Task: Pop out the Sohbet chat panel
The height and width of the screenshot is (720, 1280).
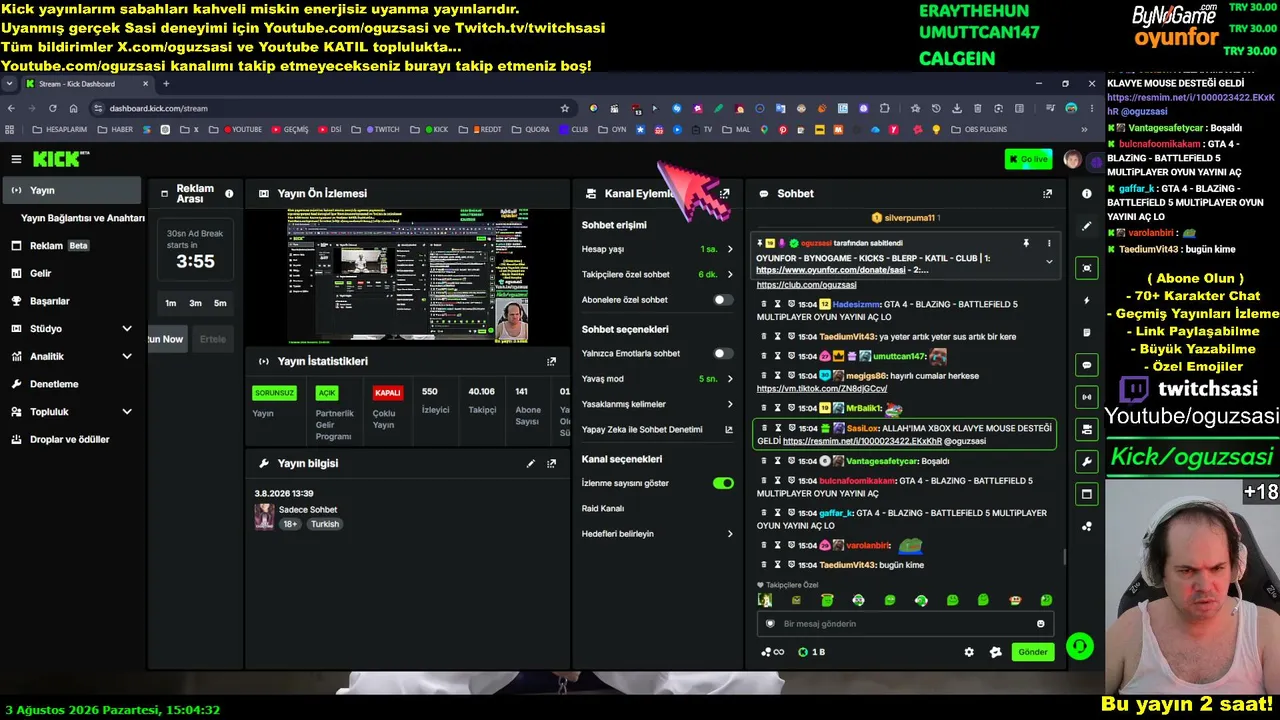Action: [x=1047, y=194]
